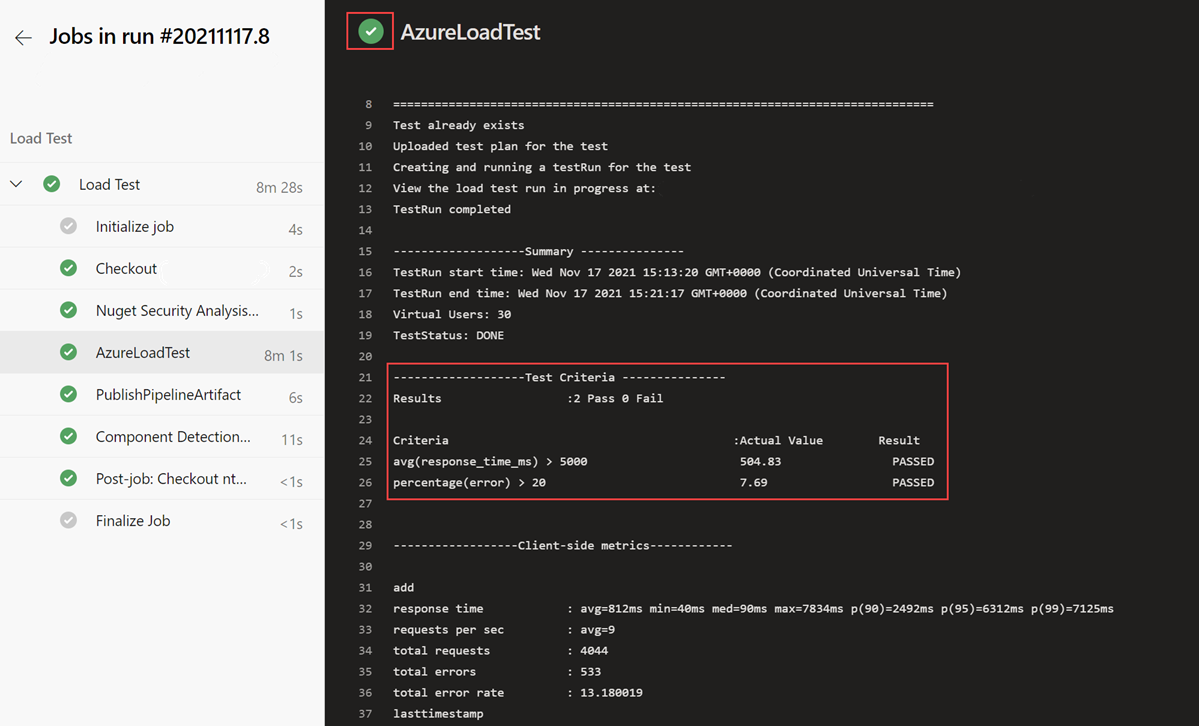Click the Load Test job success badge
Screen dimensions: 1199x726
coord(51,184)
